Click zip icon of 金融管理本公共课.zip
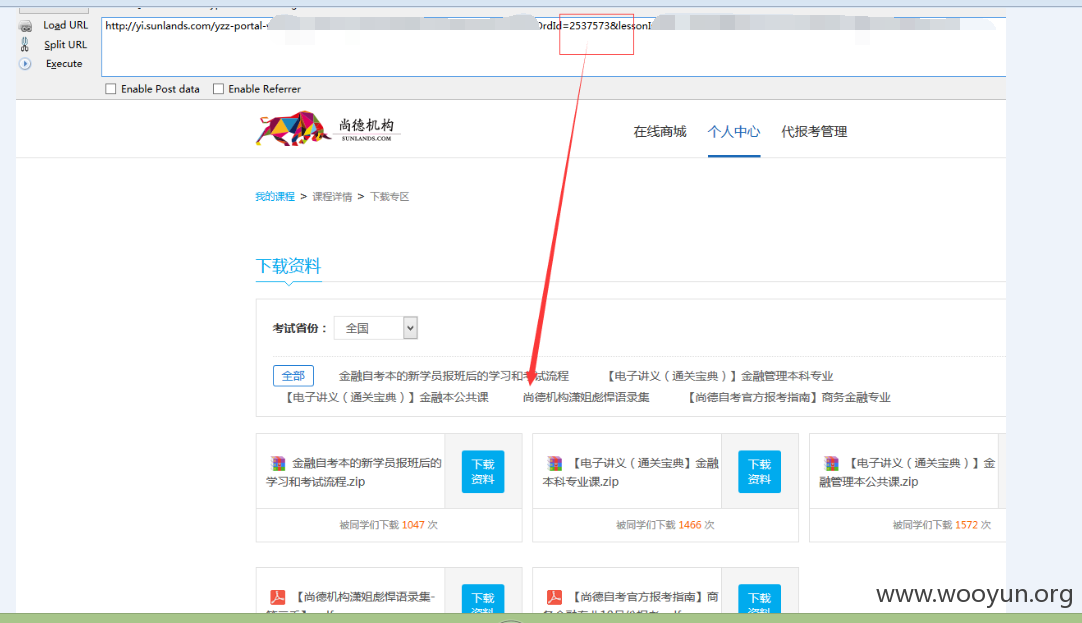1082x623 pixels. coord(832,463)
